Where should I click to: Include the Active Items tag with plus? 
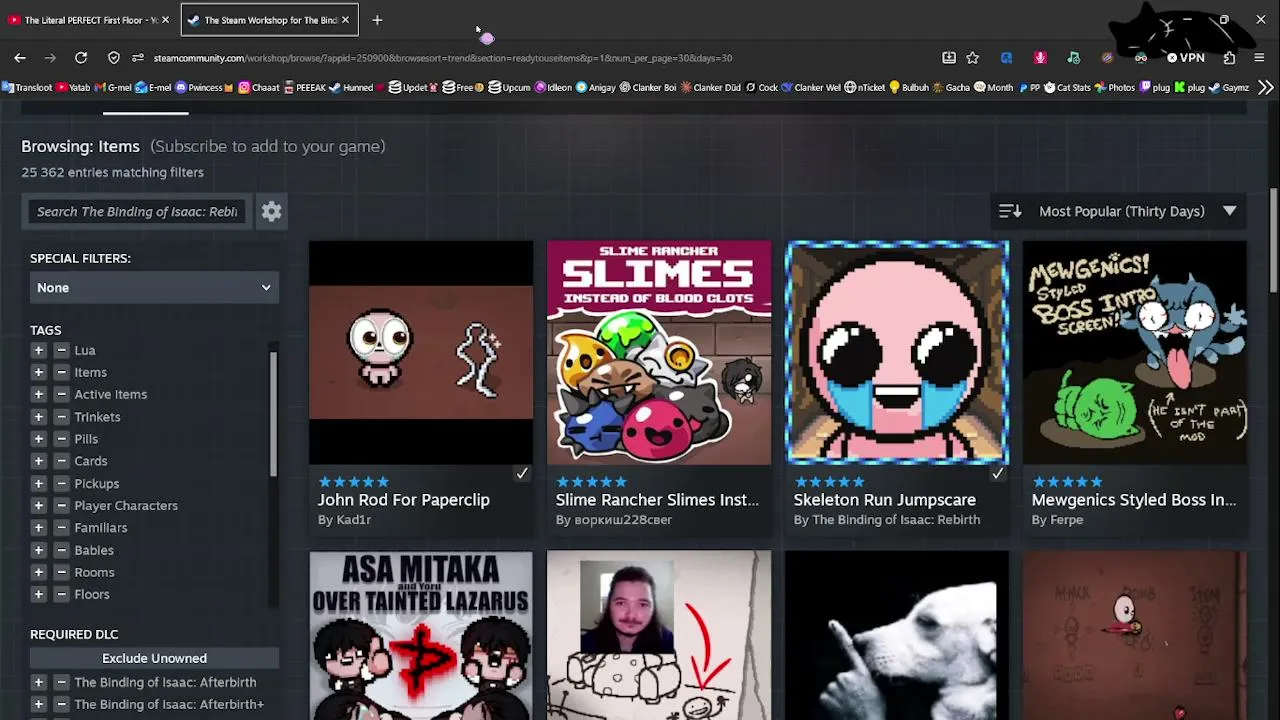38,394
